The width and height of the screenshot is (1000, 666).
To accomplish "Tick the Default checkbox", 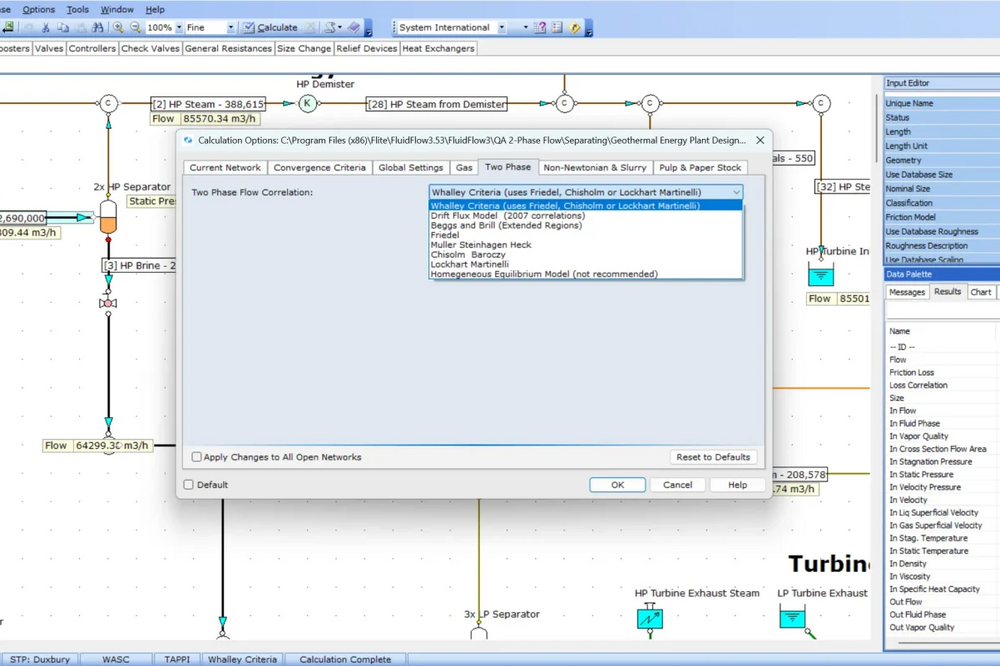I will click(189, 485).
